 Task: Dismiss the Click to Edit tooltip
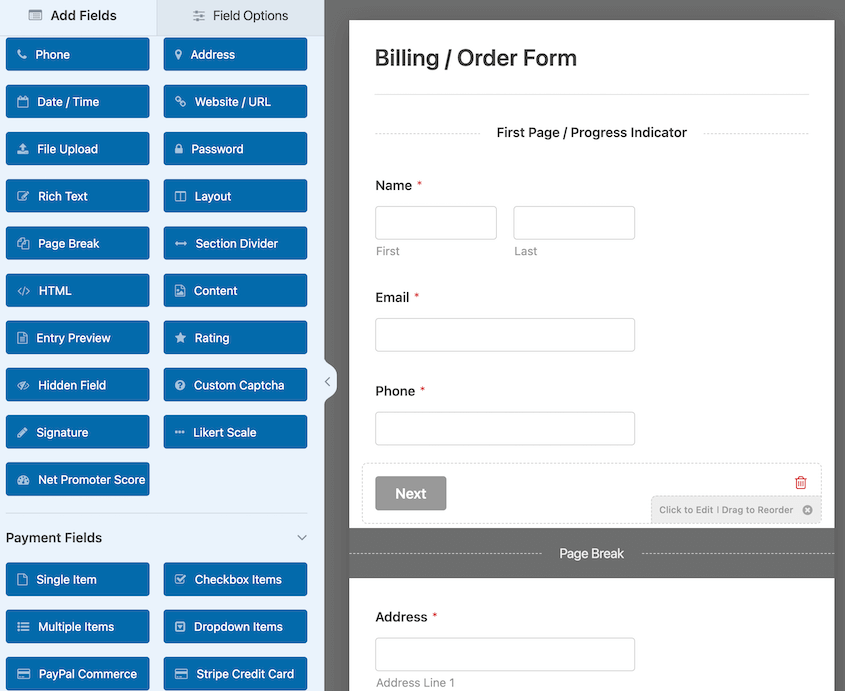coord(808,509)
